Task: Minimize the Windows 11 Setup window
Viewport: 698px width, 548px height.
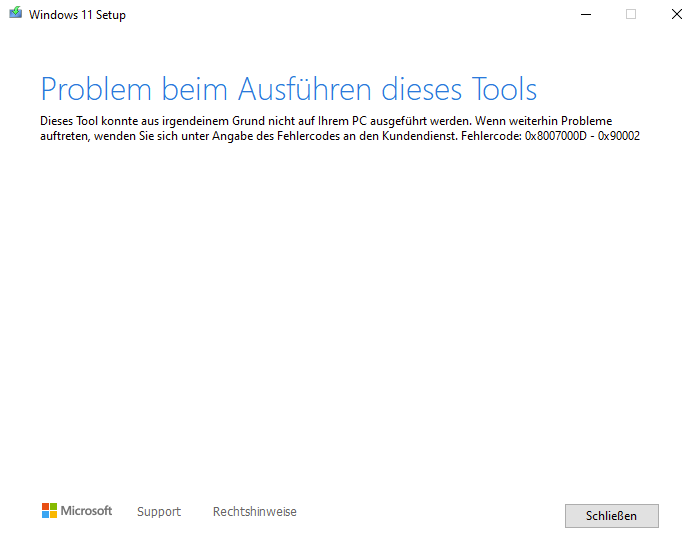Action: tap(586, 14)
